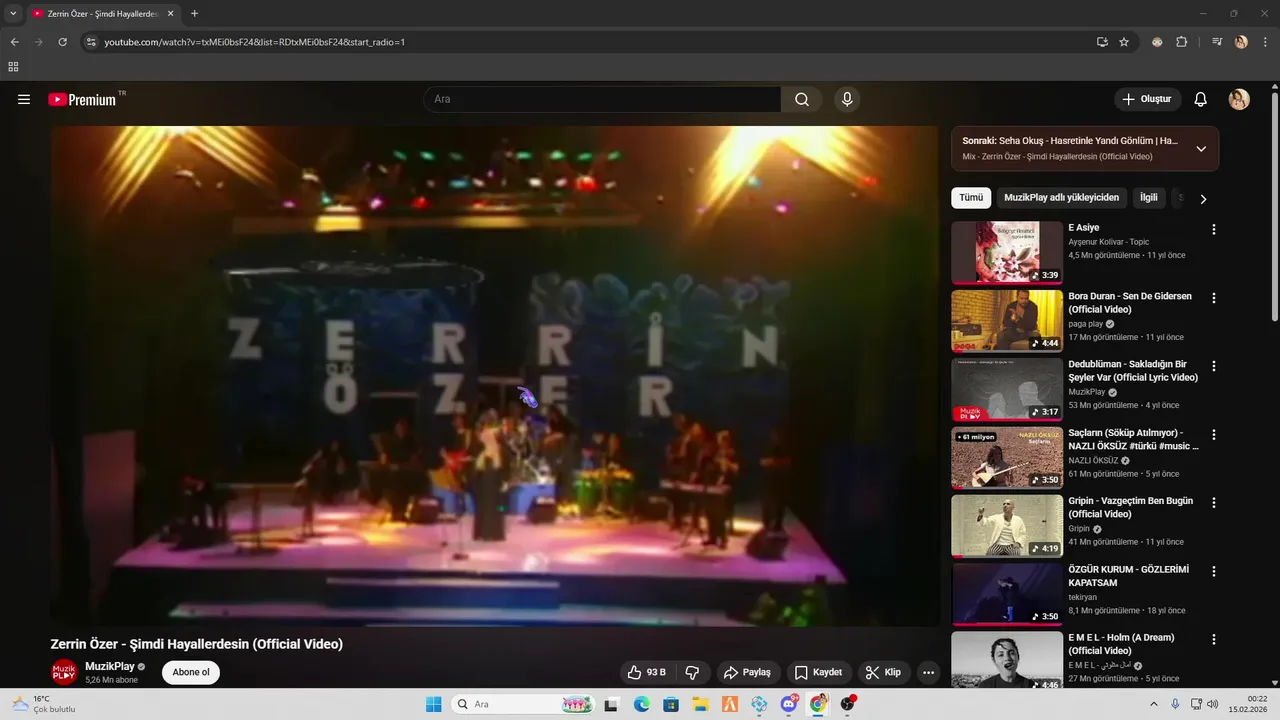
Task: Open options for Bora Duran video
Action: coord(1214,298)
